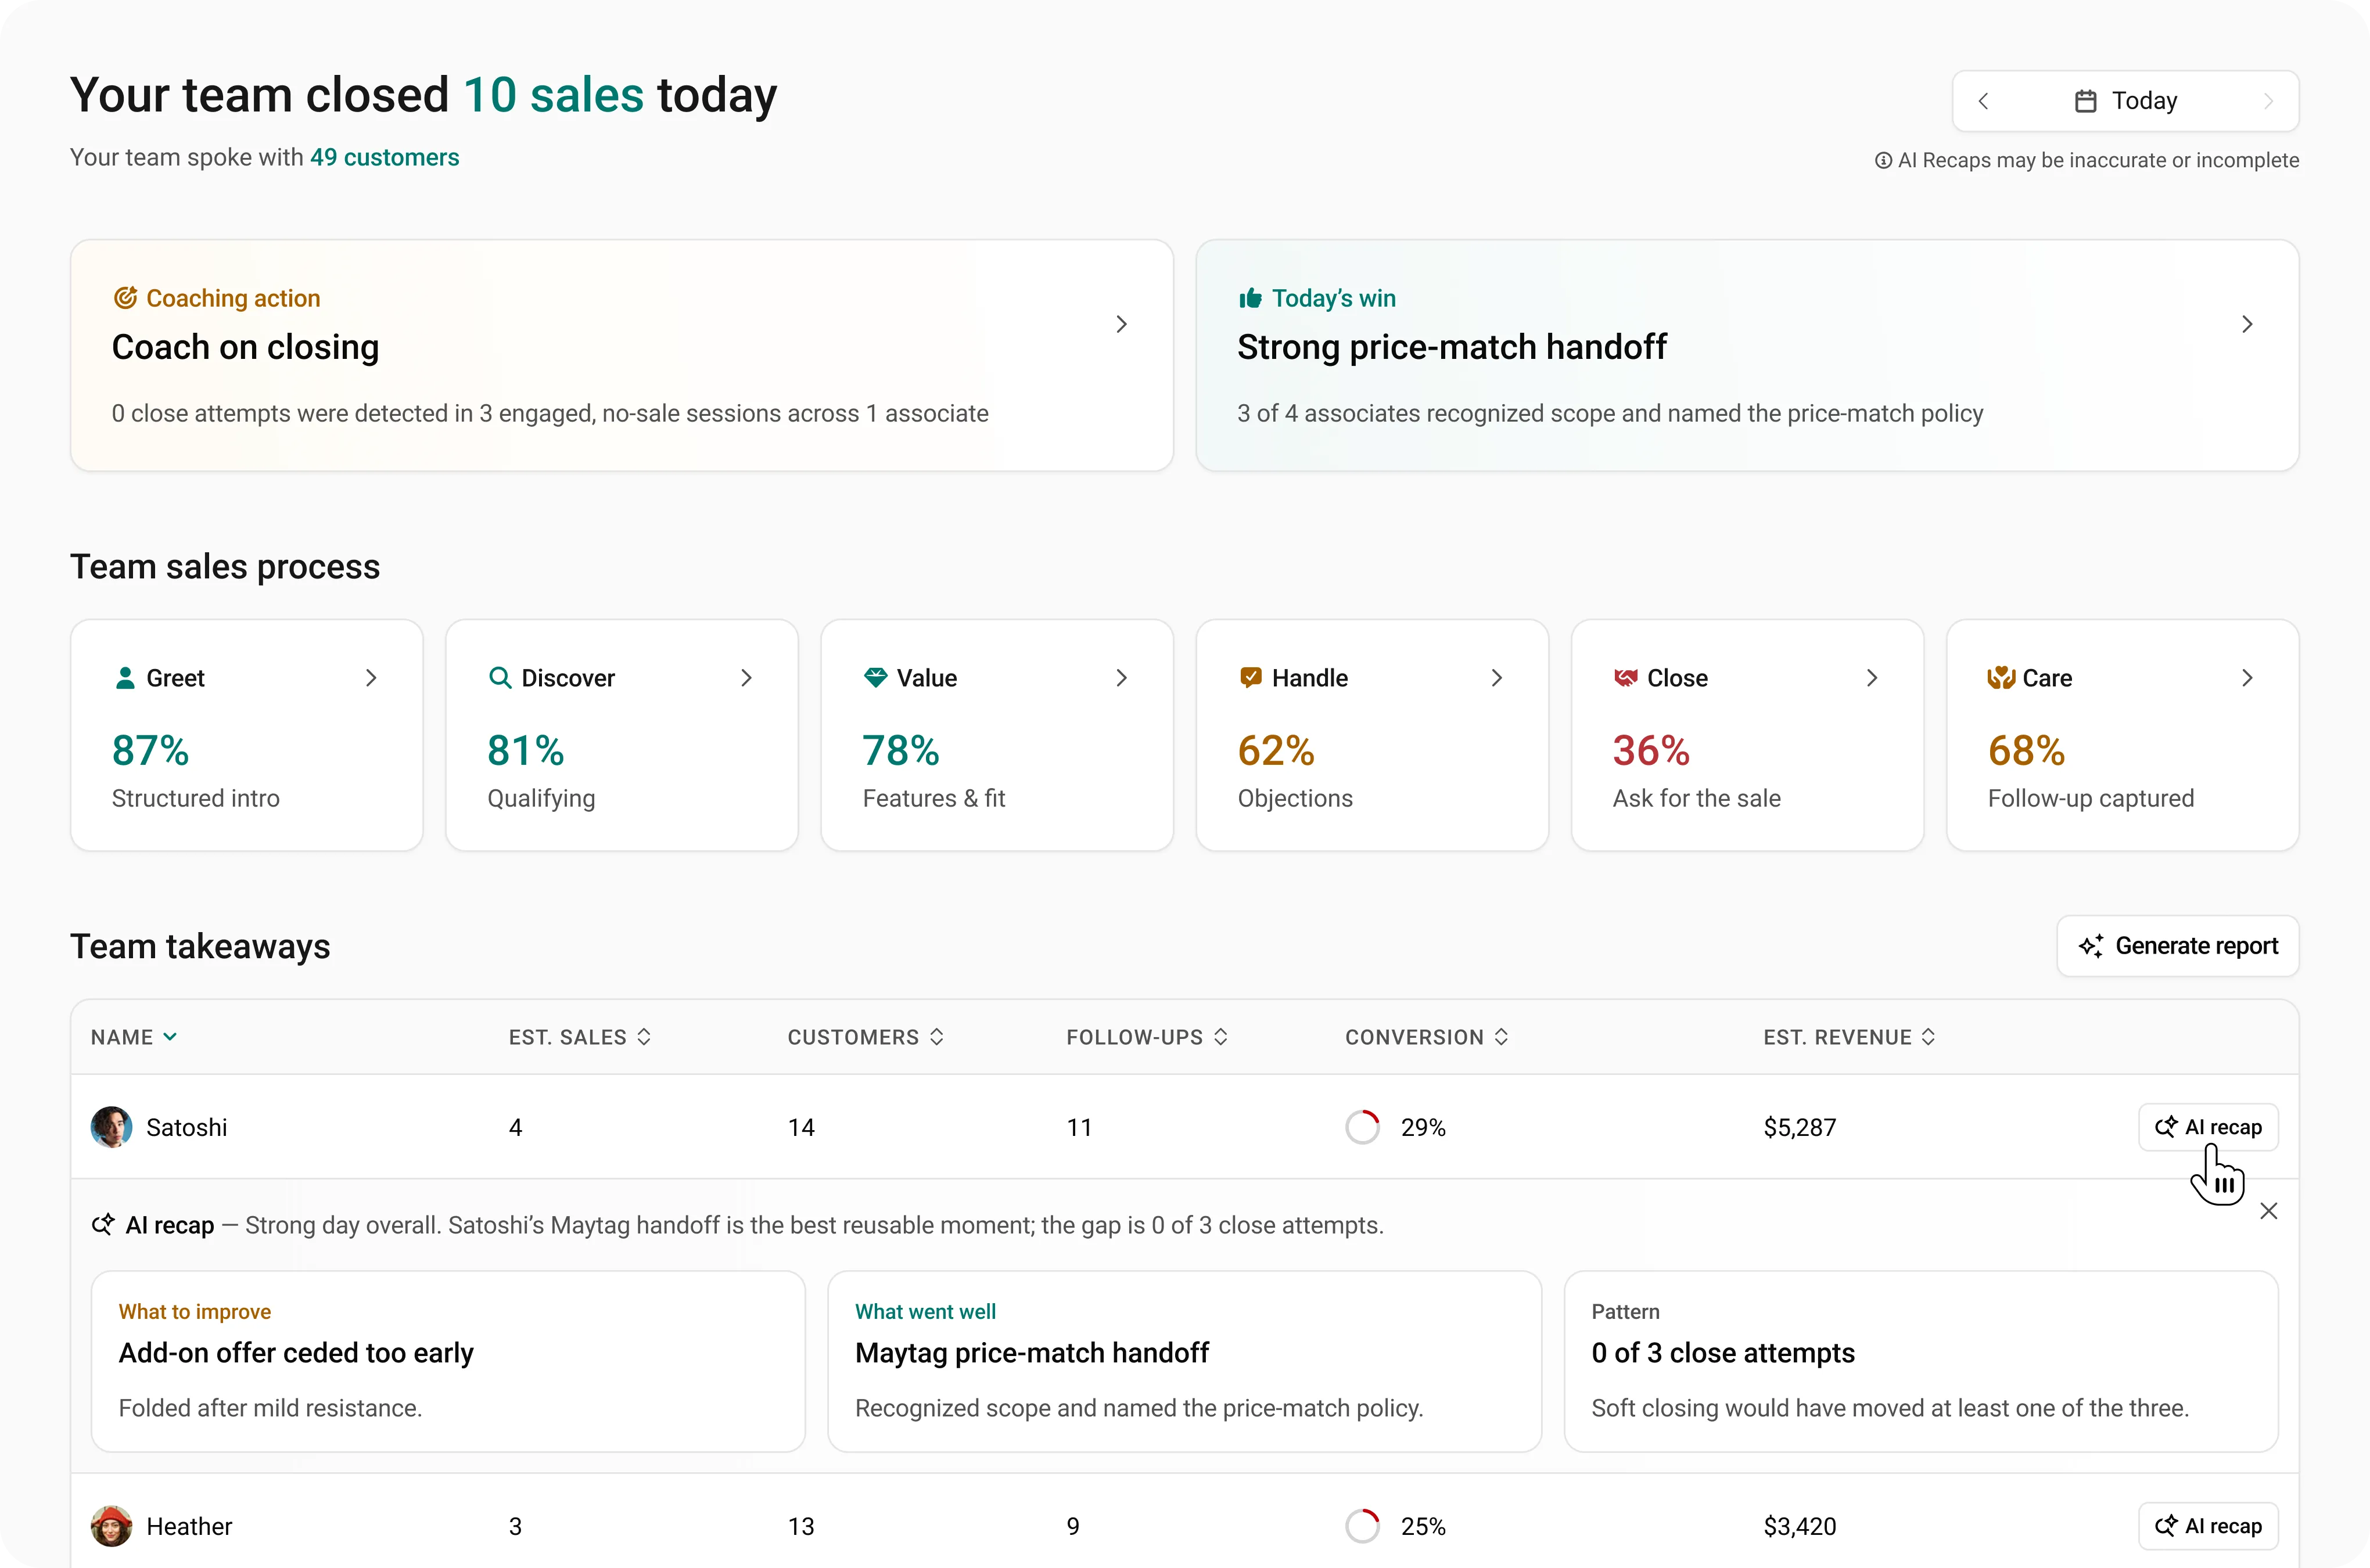Click the Handle checkmark icon

point(1250,678)
